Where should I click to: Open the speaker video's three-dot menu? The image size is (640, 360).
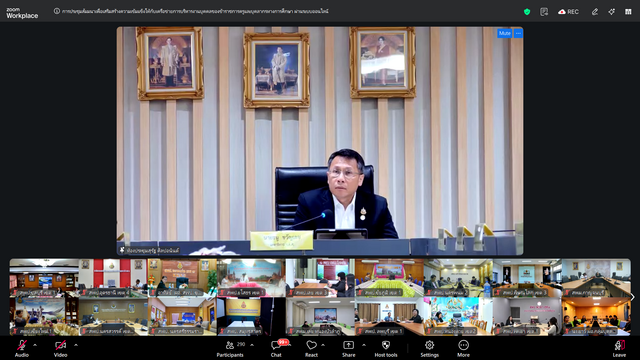point(518,33)
